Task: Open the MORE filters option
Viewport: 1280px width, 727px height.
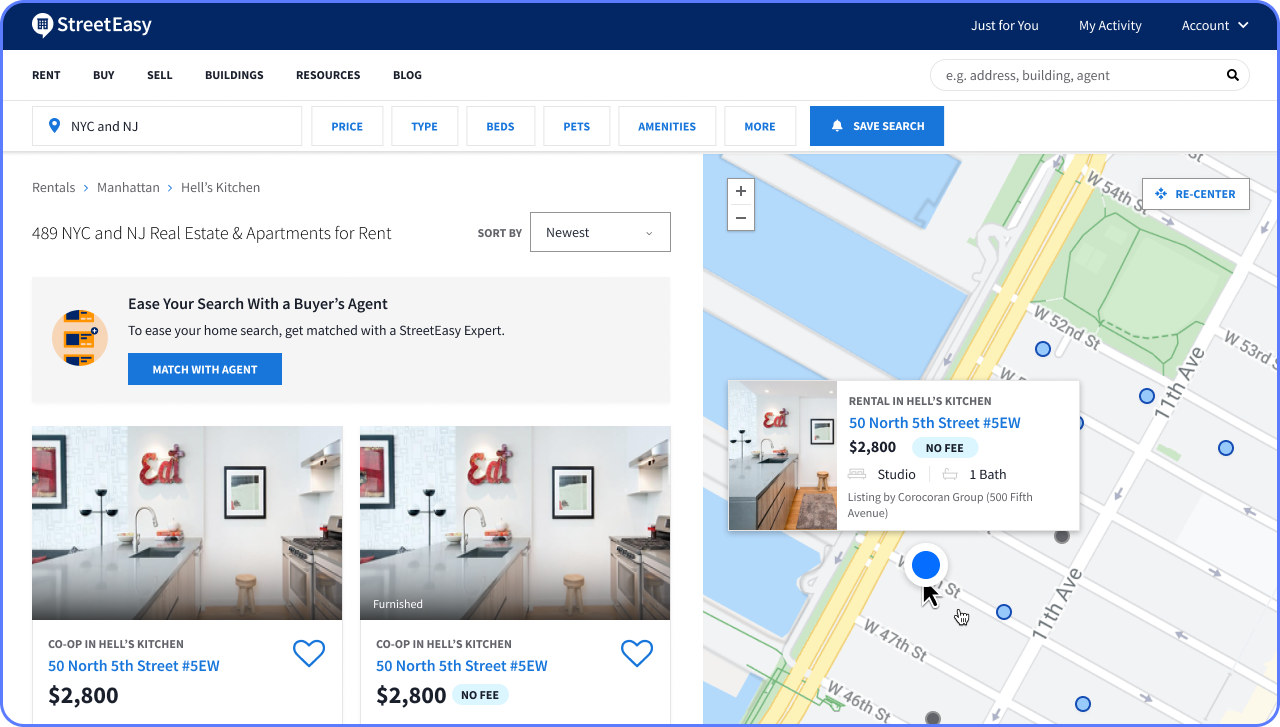Action: [760, 126]
